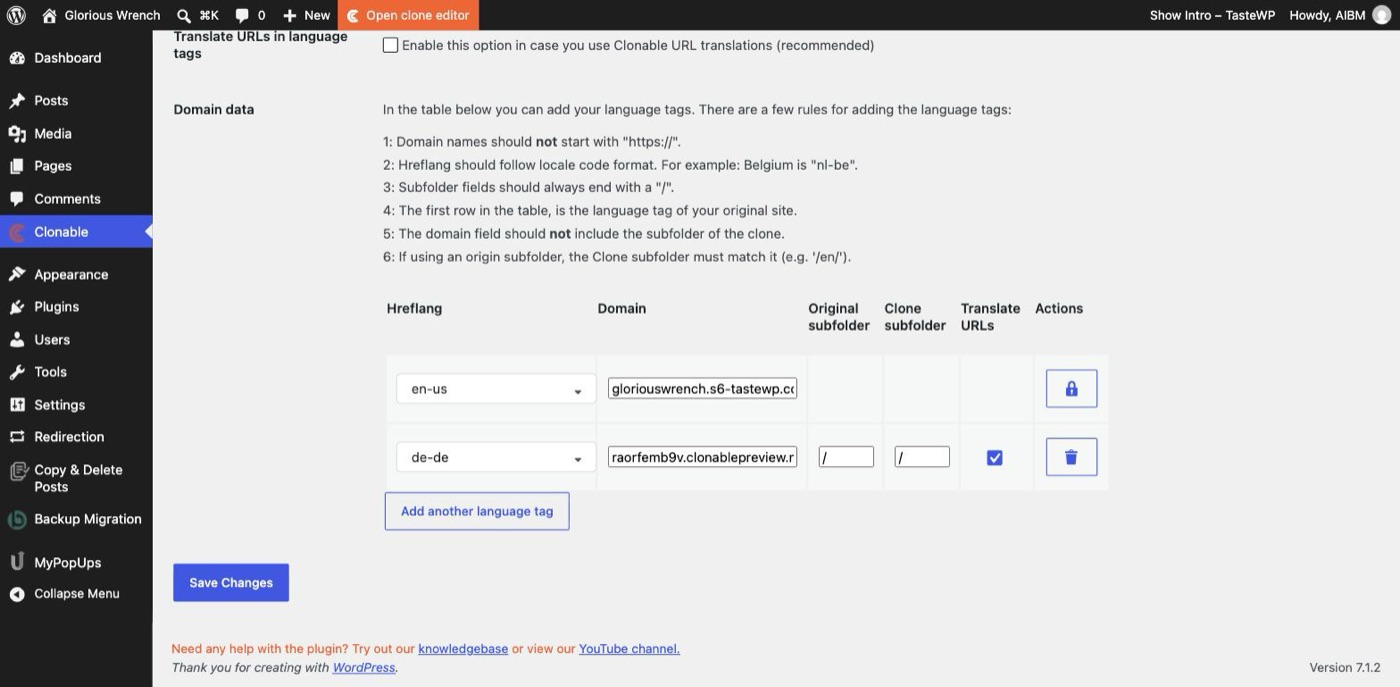Click the raorfemb9v clonablepreview domain field
Screen dimensions: 1400x687
(x=702, y=457)
